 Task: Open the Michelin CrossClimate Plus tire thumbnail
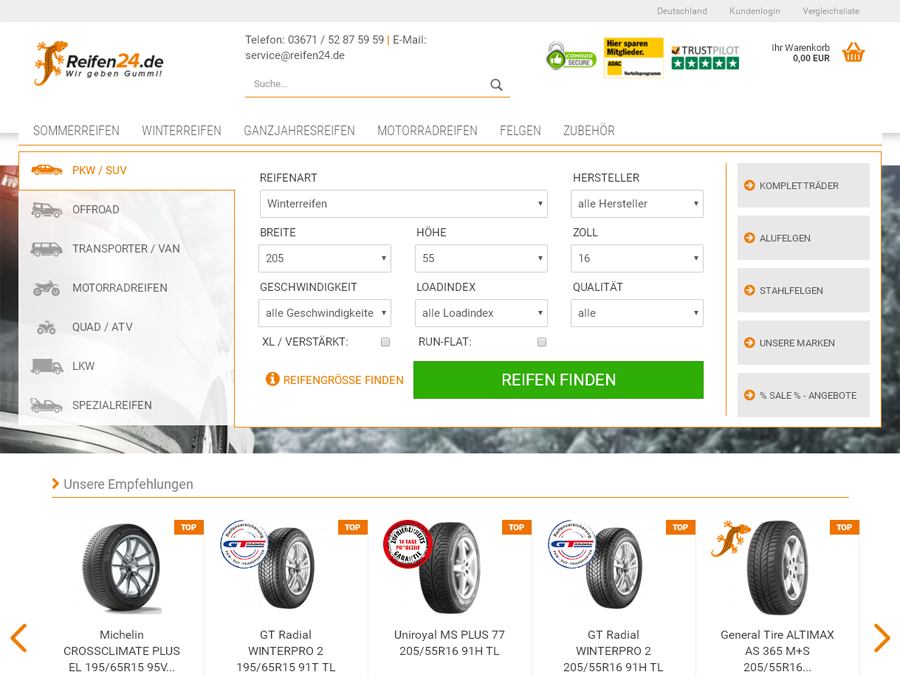click(x=121, y=567)
